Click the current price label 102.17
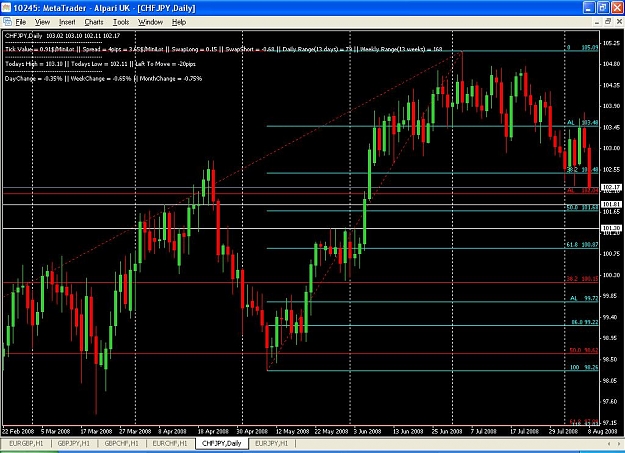Image resolution: width=625 pixels, height=453 pixels. 611,187
